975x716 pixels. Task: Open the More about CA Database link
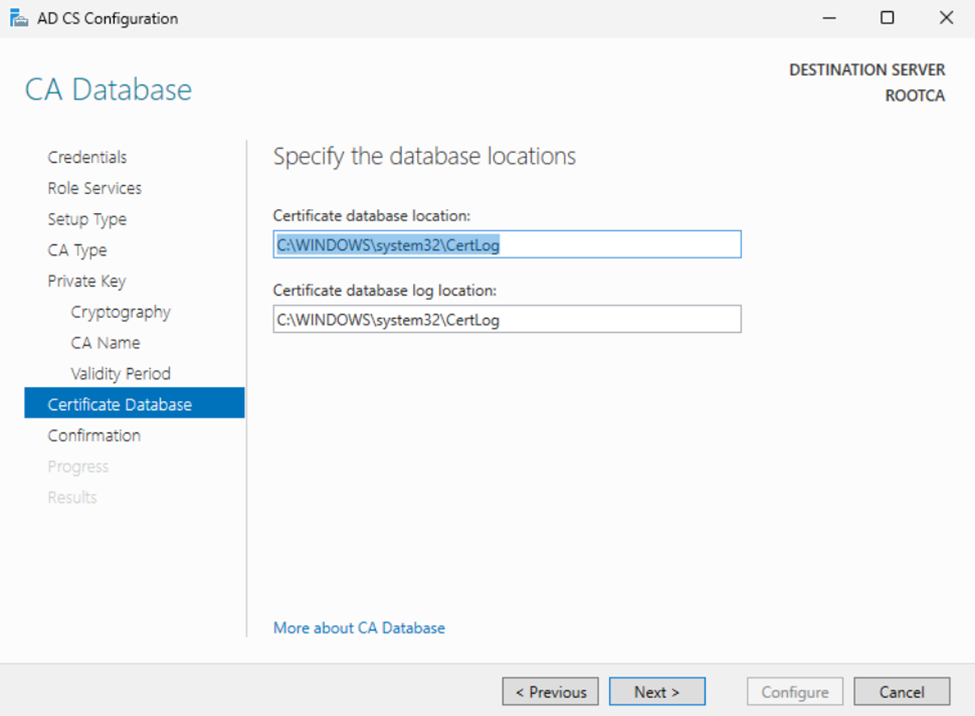tap(359, 628)
